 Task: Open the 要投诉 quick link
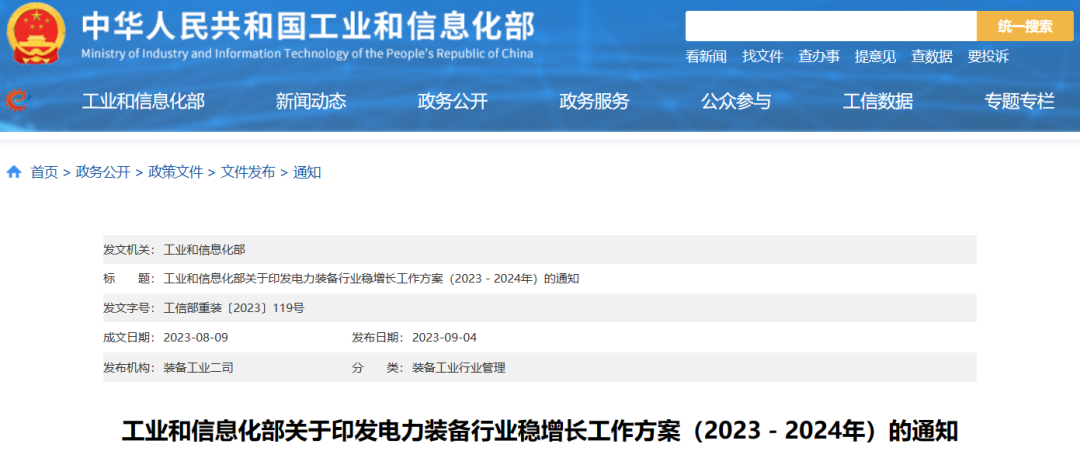[988, 57]
